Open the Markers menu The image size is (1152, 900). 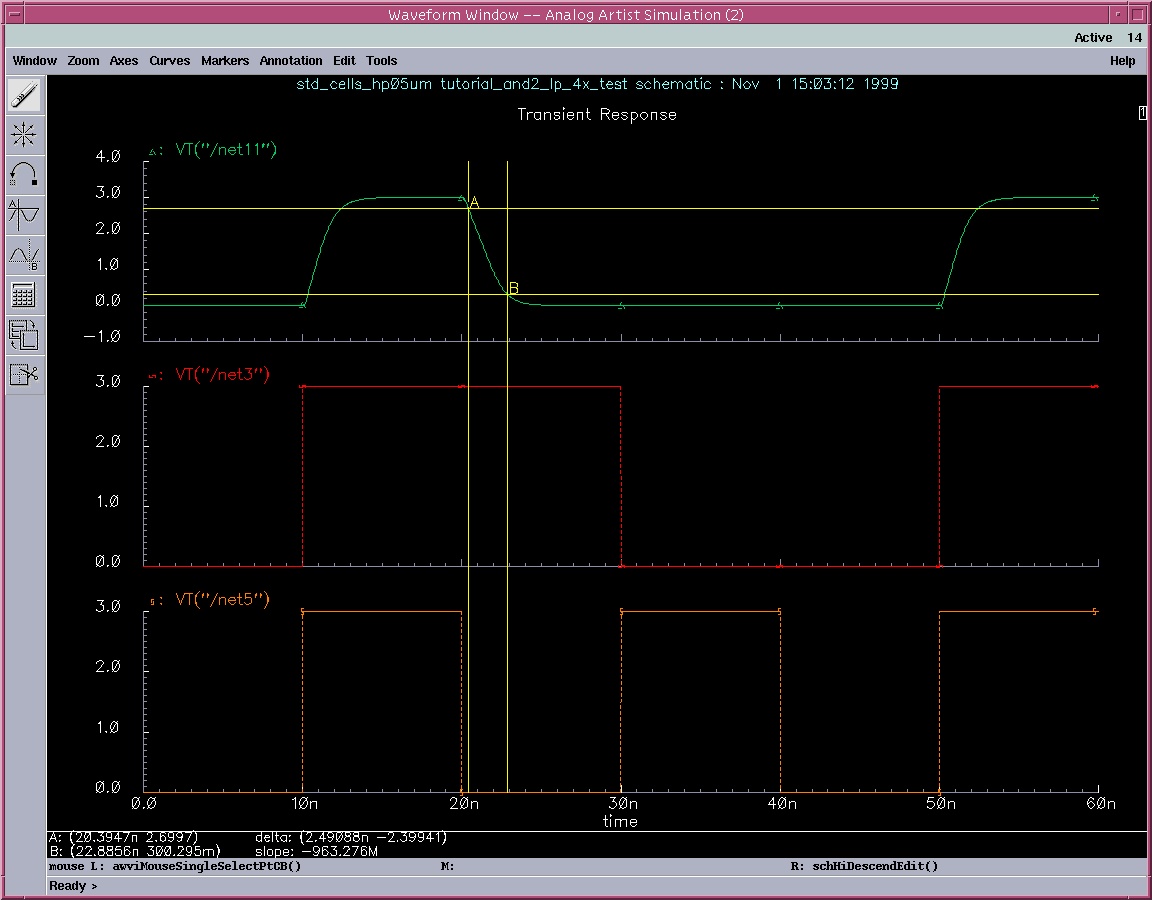pos(225,61)
